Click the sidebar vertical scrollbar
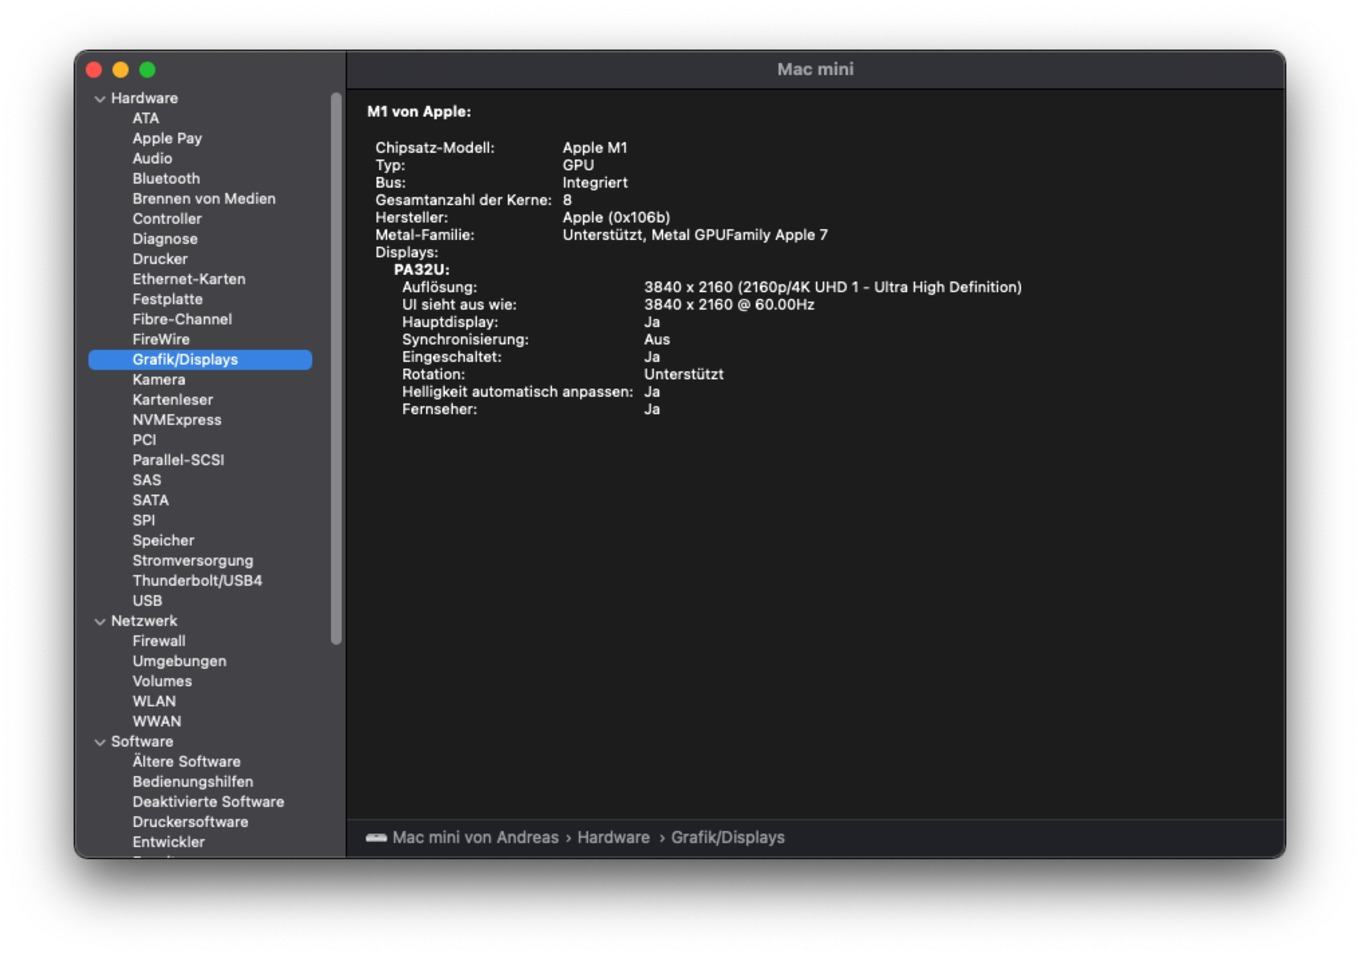This screenshot has width=1360, height=957. [336, 368]
